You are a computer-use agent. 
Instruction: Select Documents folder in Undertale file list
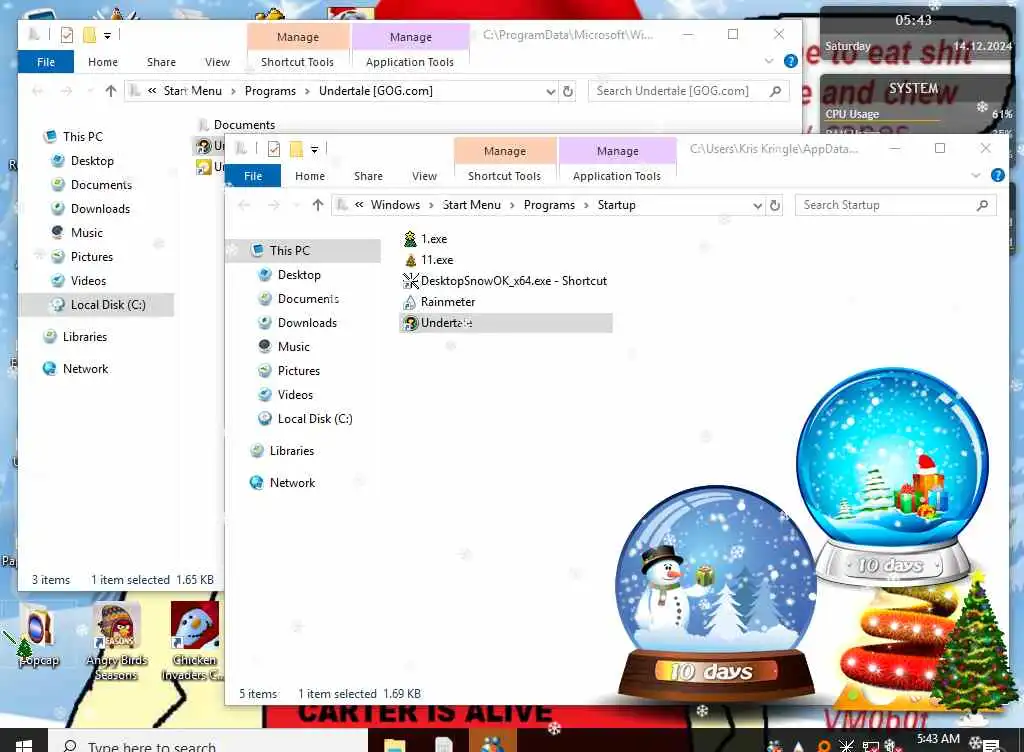[244, 124]
